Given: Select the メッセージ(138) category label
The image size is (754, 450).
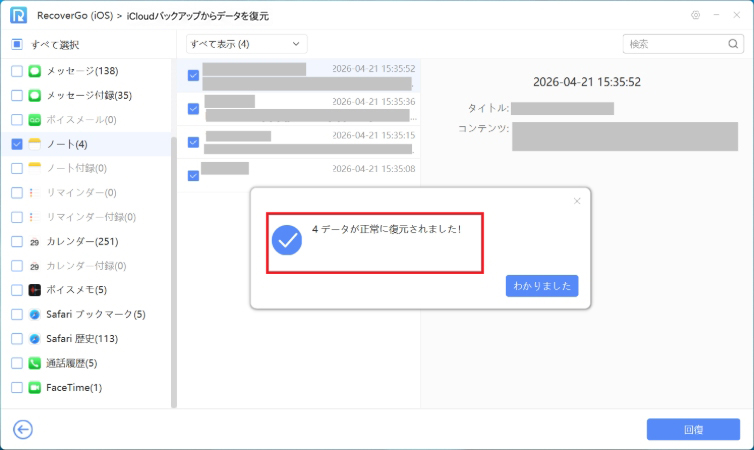Looking at the screenshot, I should click(x=82, y=71).
